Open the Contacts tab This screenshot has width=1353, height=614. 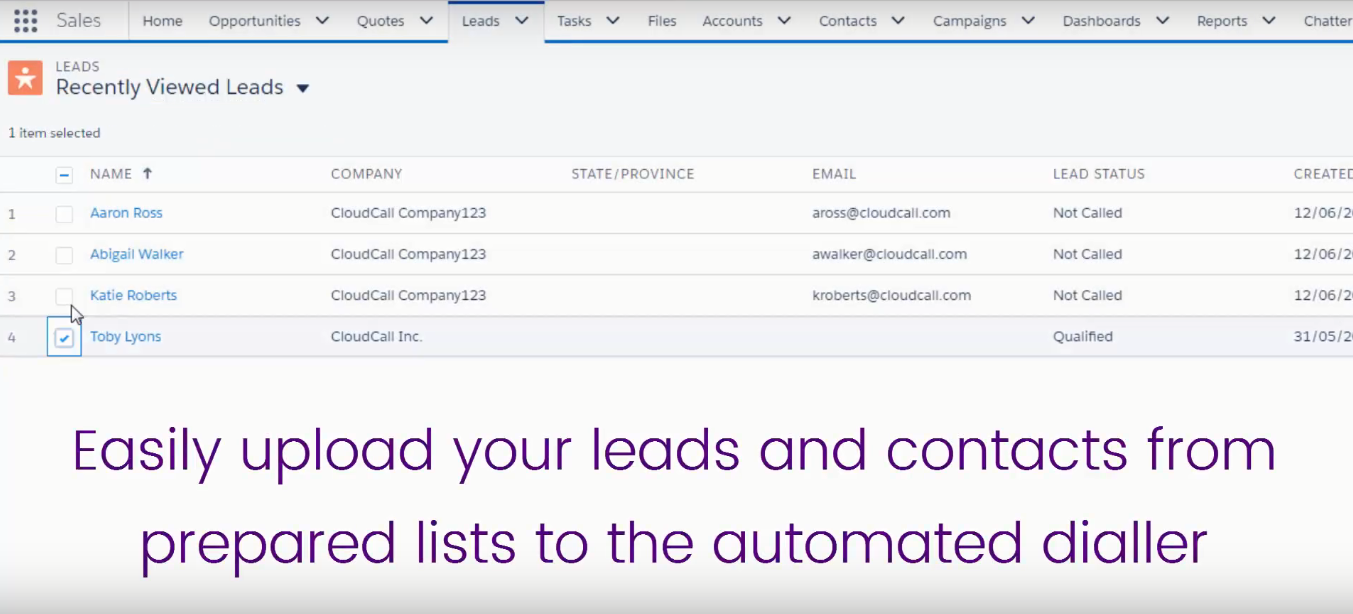pyautogui.click(x=848, y=21)
